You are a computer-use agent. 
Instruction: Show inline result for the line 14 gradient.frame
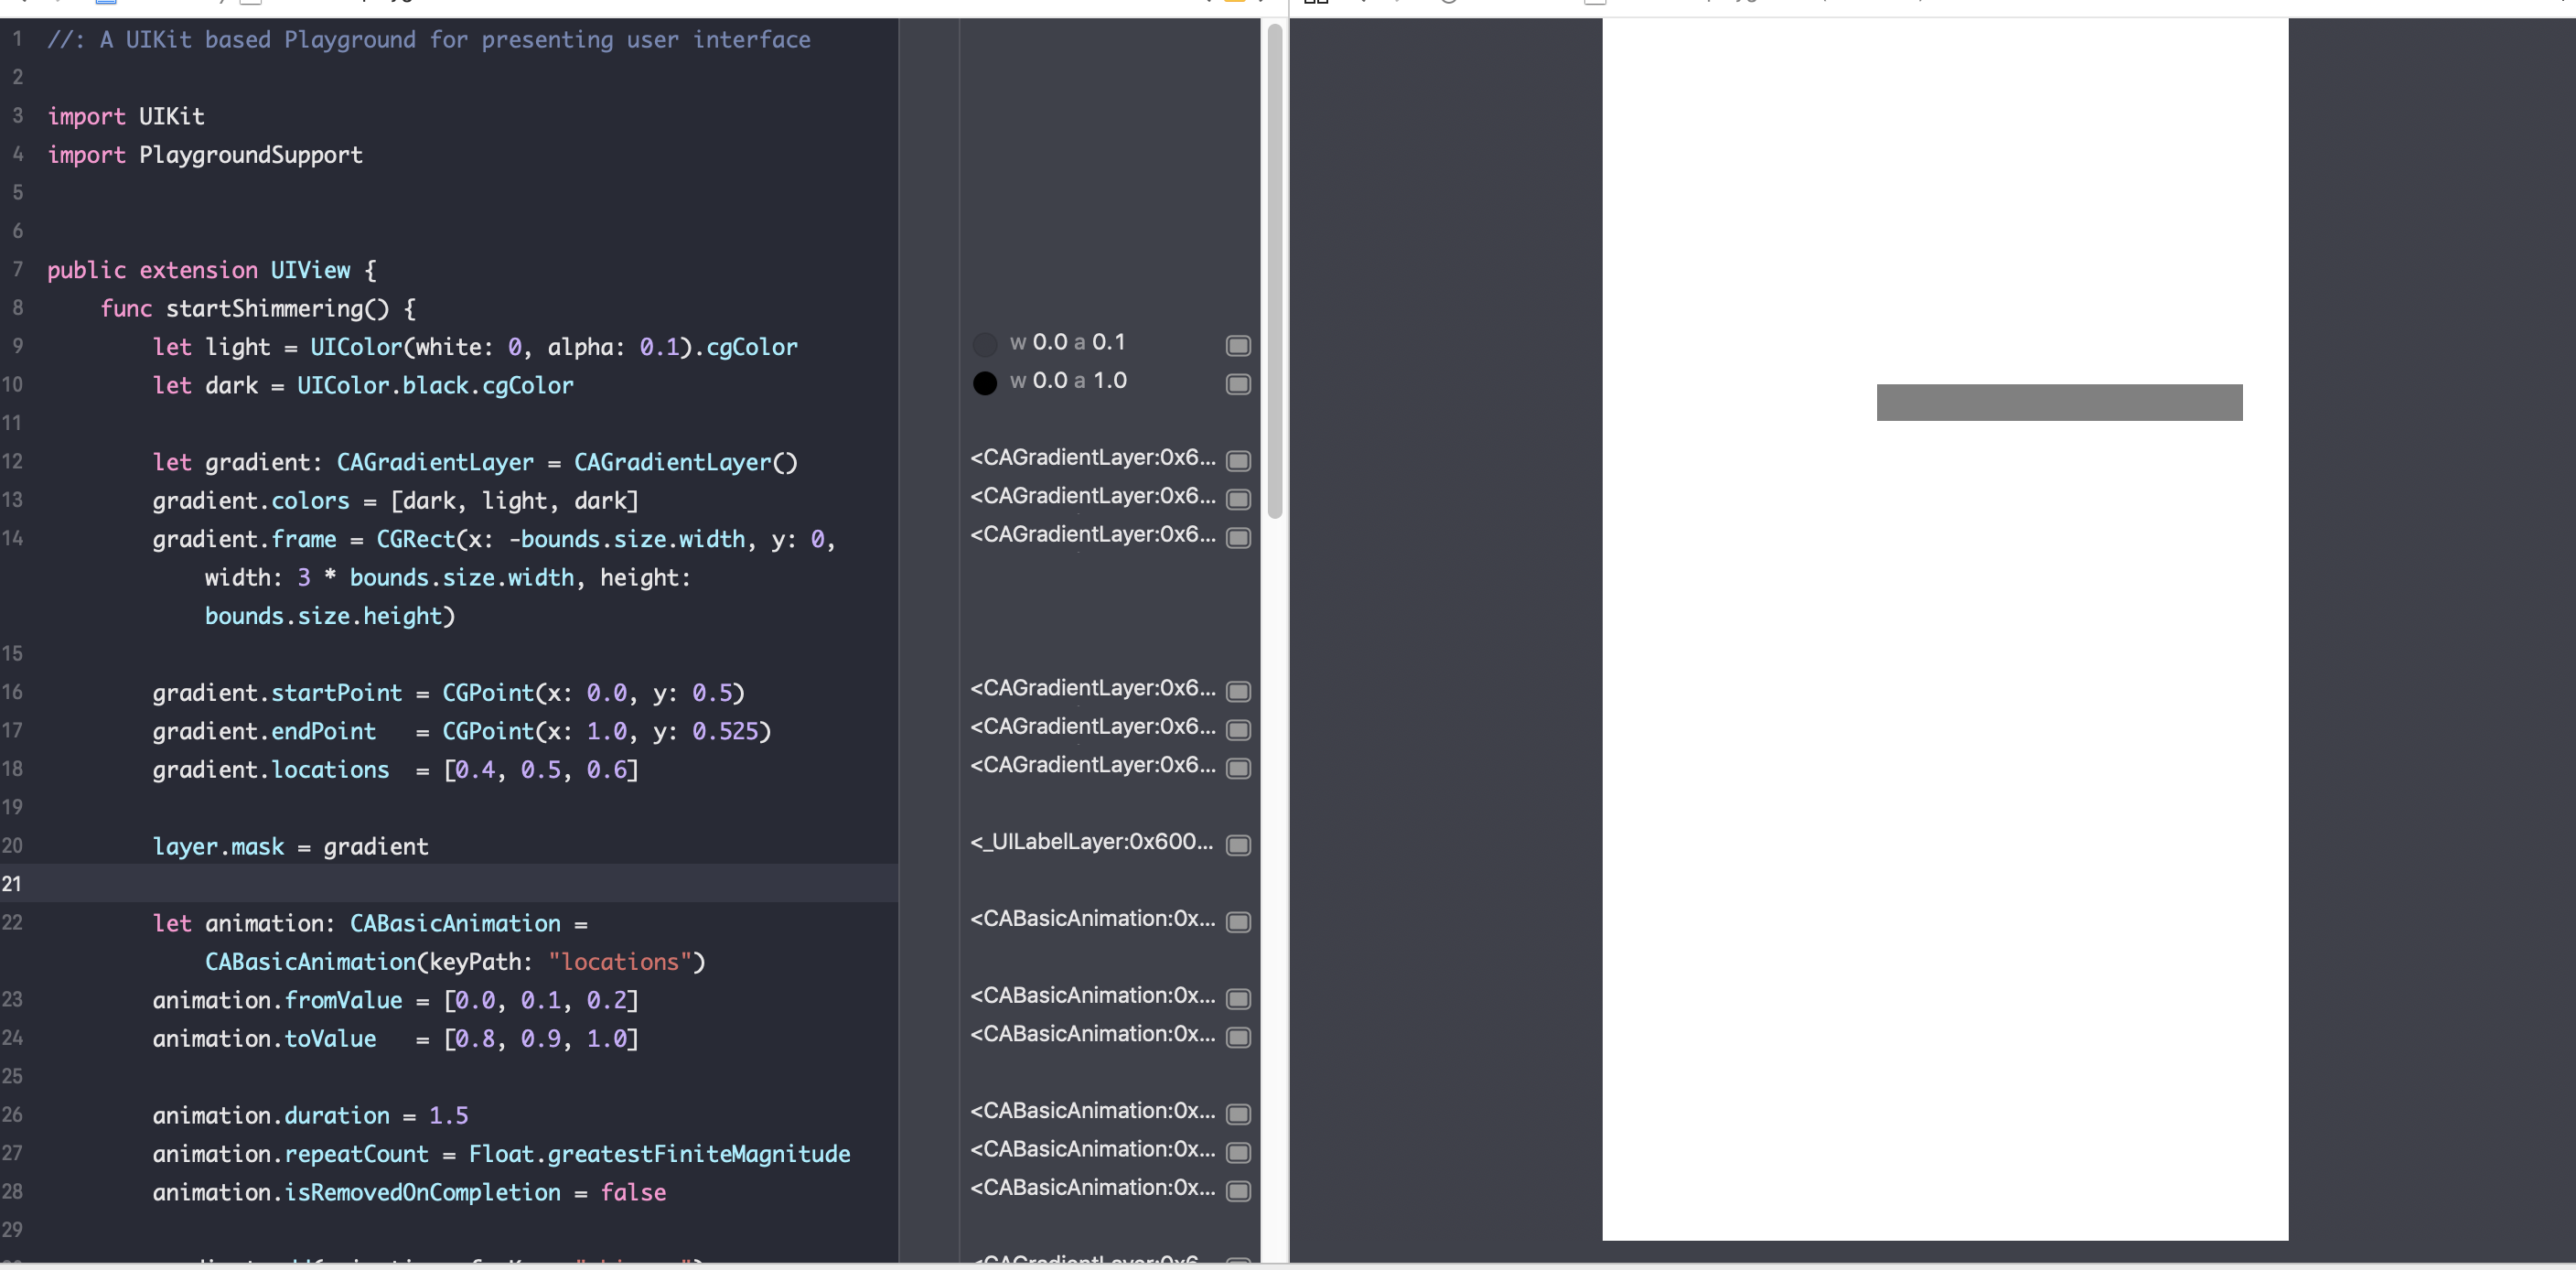tap(1238, 538)
